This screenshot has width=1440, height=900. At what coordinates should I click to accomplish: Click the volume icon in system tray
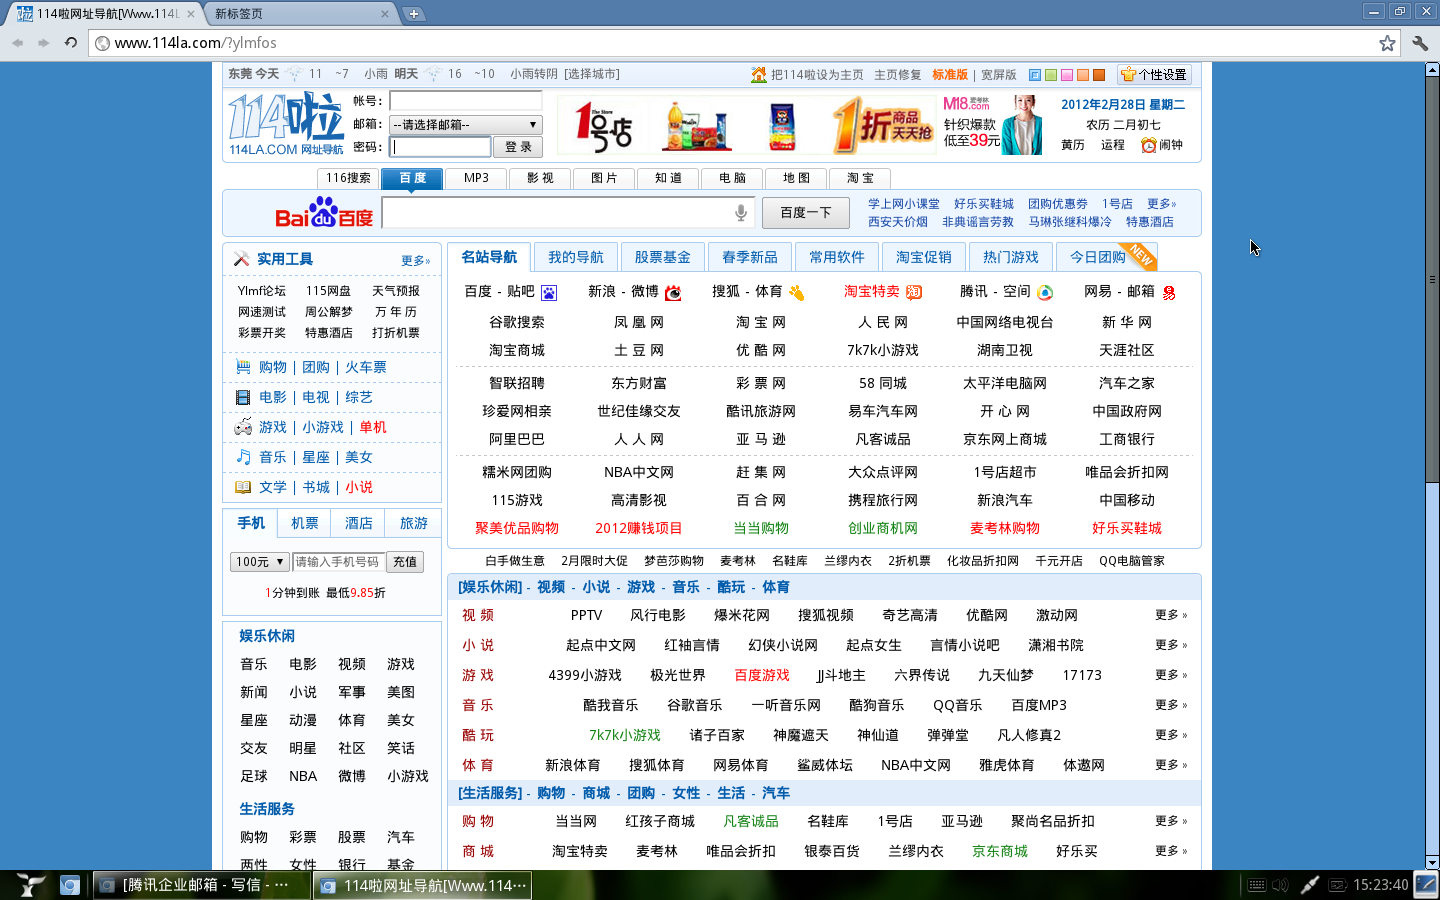coord(1280,885)
